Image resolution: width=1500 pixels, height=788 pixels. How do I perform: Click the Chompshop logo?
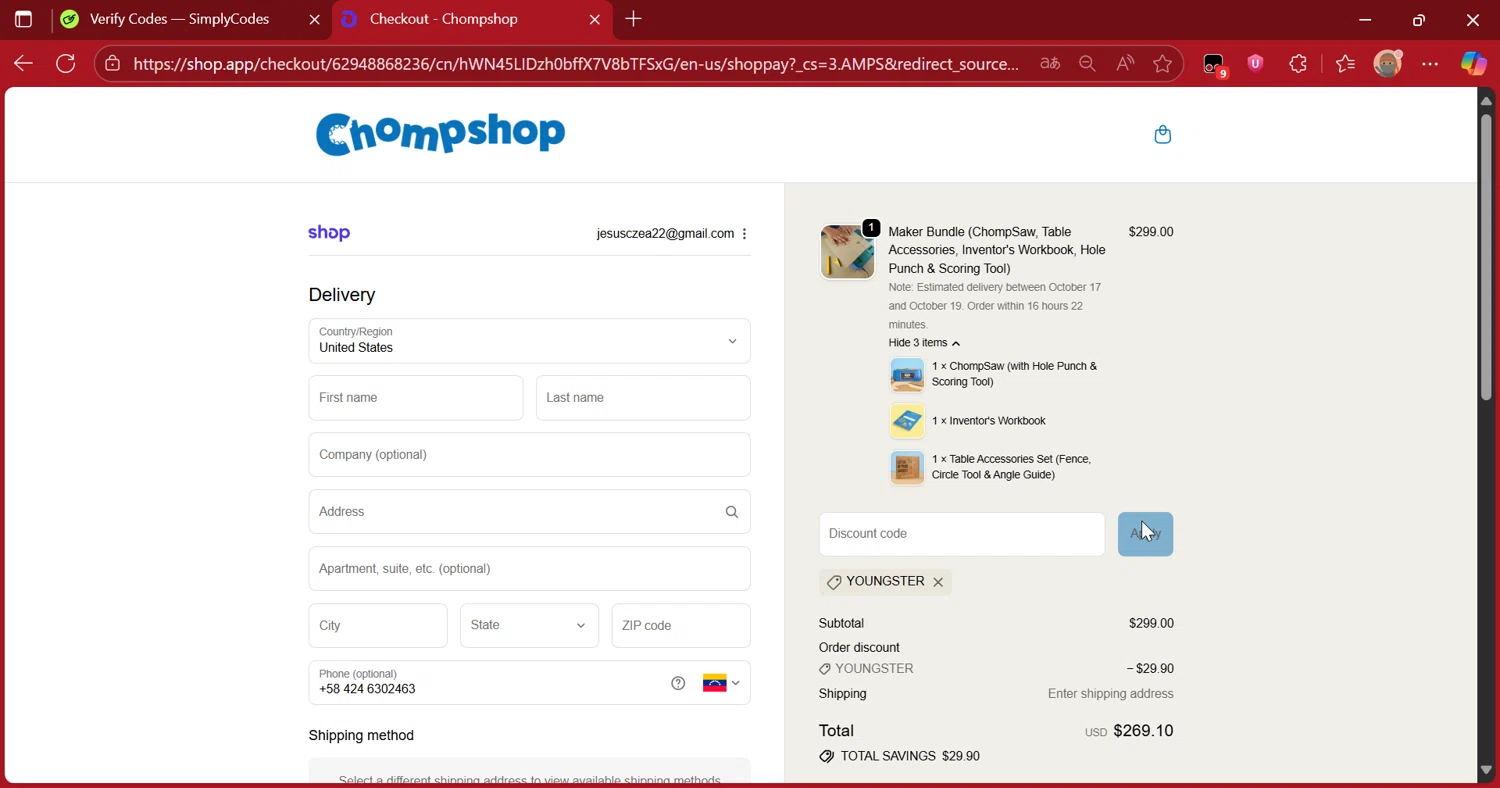[x=441, y=134]
